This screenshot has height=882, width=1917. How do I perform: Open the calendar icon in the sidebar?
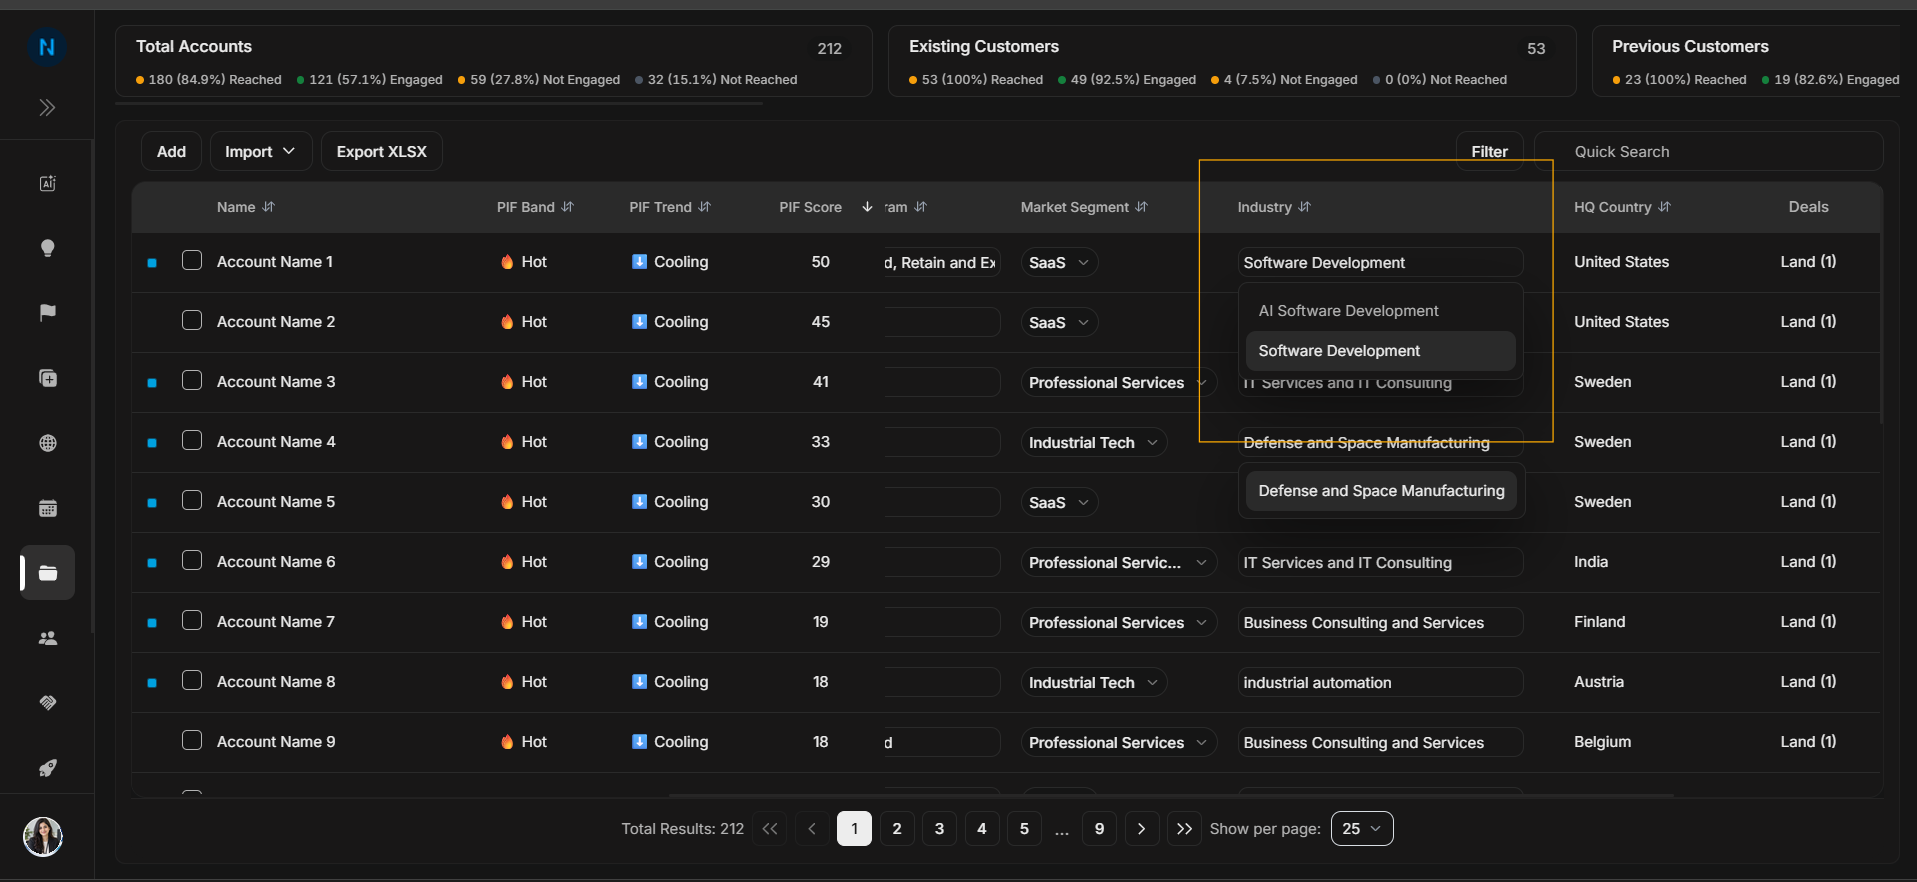[x=47, y=508]
